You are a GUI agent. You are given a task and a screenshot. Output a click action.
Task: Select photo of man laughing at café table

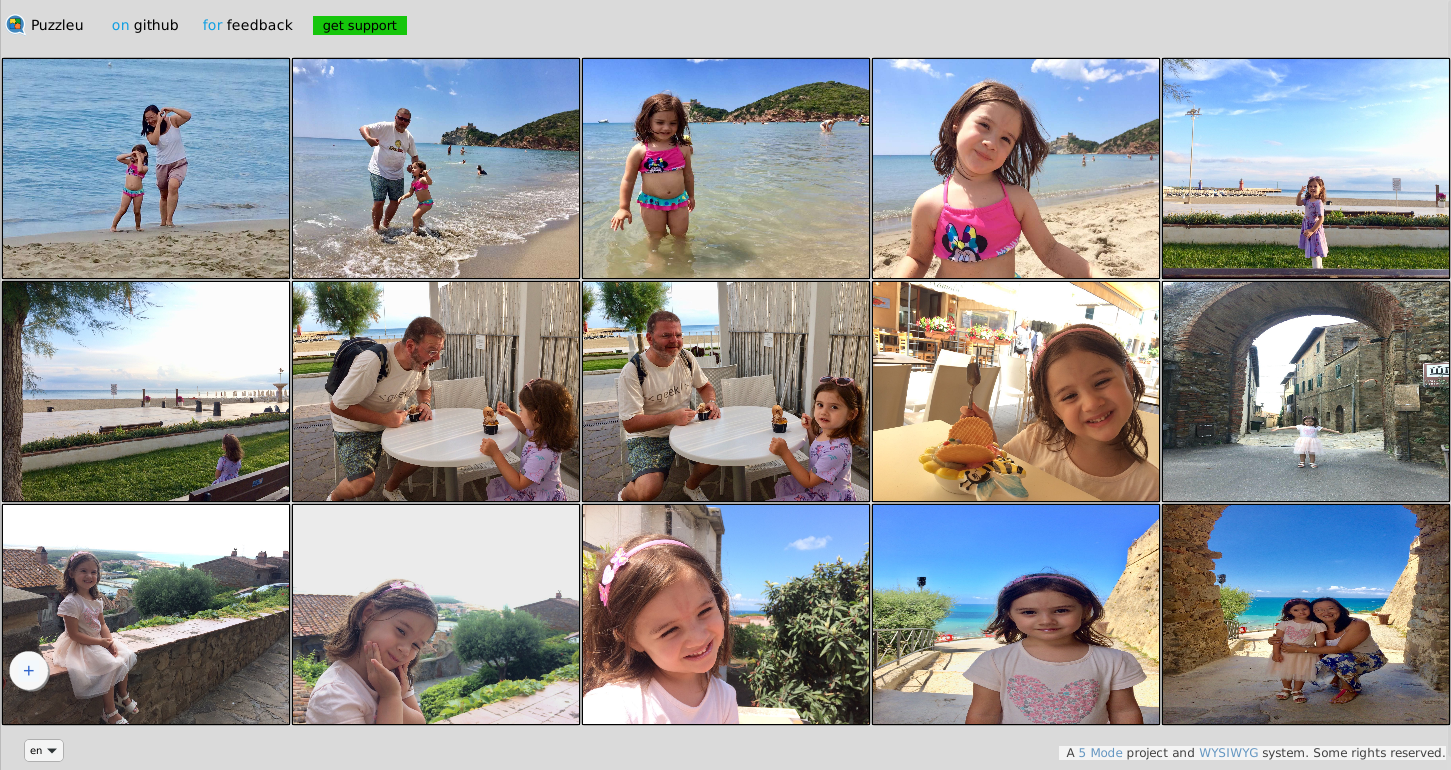[x=436, y=391]
